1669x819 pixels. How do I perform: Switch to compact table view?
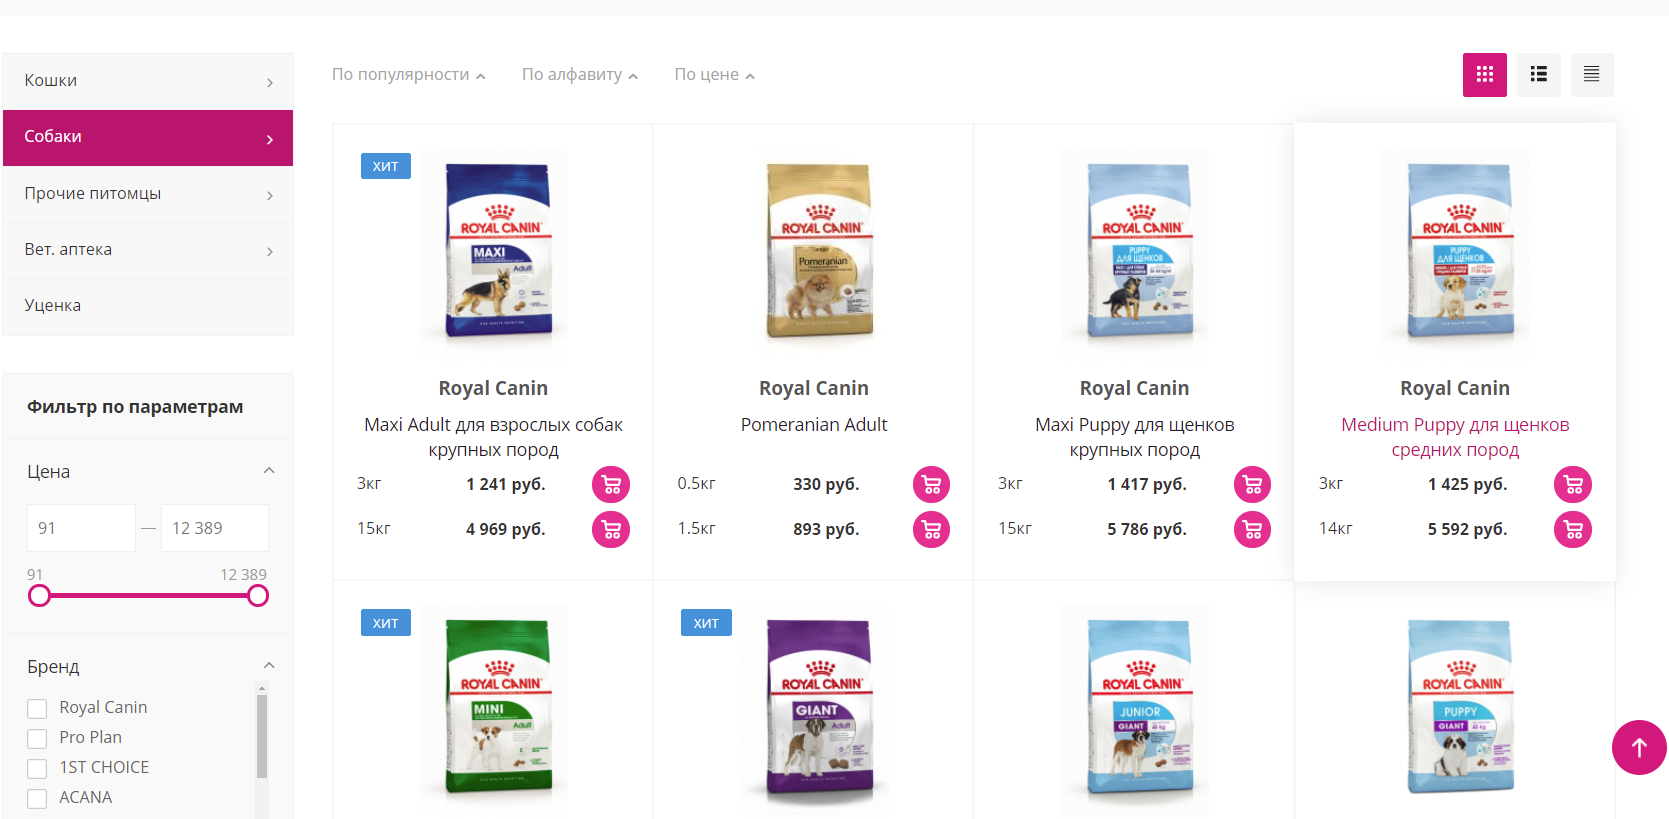point(1591,75)
